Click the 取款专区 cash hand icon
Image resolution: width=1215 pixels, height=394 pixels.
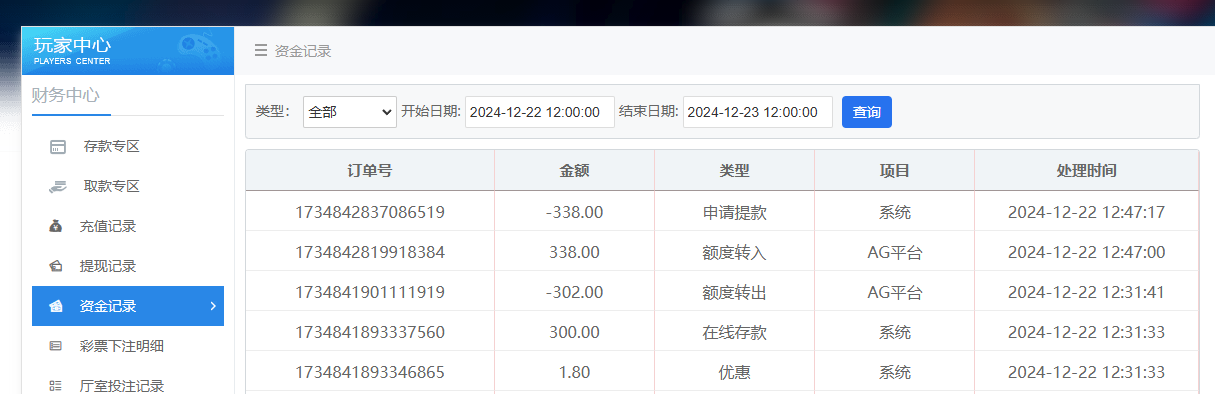click(x=57, y=186)
